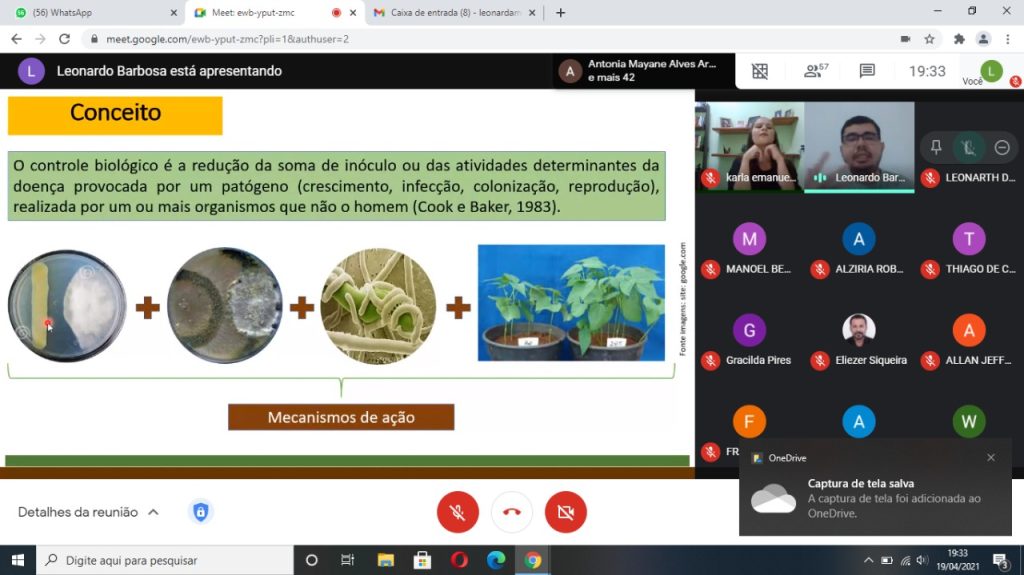Toggle the camera on
1024x575 pixels.
tap(566, 512)
